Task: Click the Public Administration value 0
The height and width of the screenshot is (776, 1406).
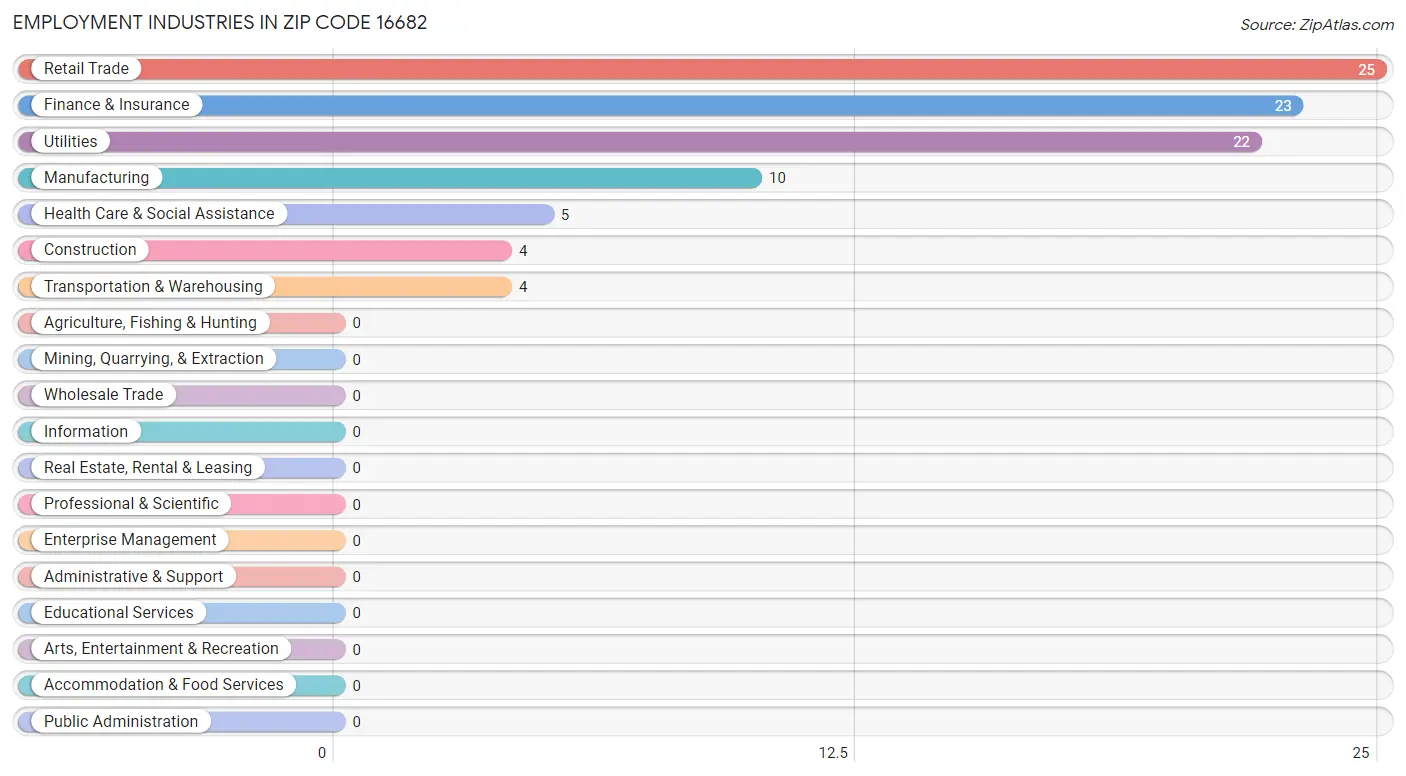Action: click(356, 722)
